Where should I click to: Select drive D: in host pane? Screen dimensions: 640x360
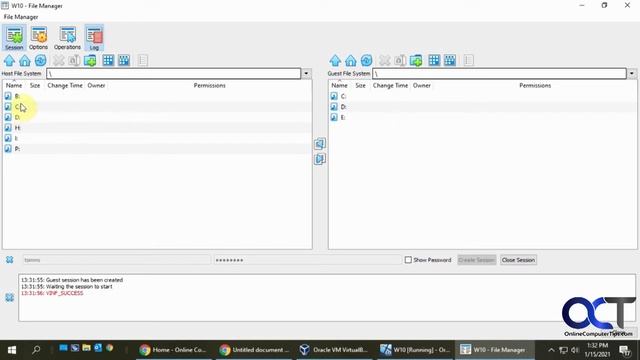click(x=157, y=117)
